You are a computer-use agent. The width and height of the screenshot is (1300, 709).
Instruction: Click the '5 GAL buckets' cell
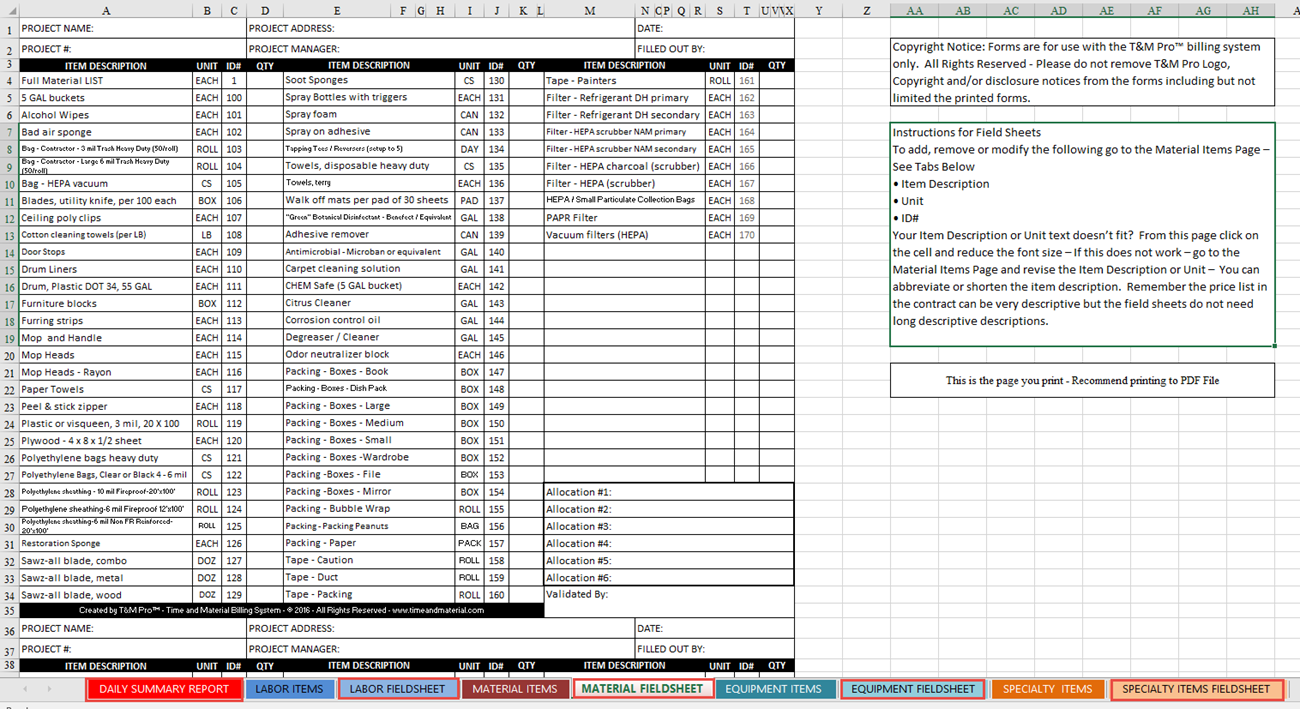106,98
